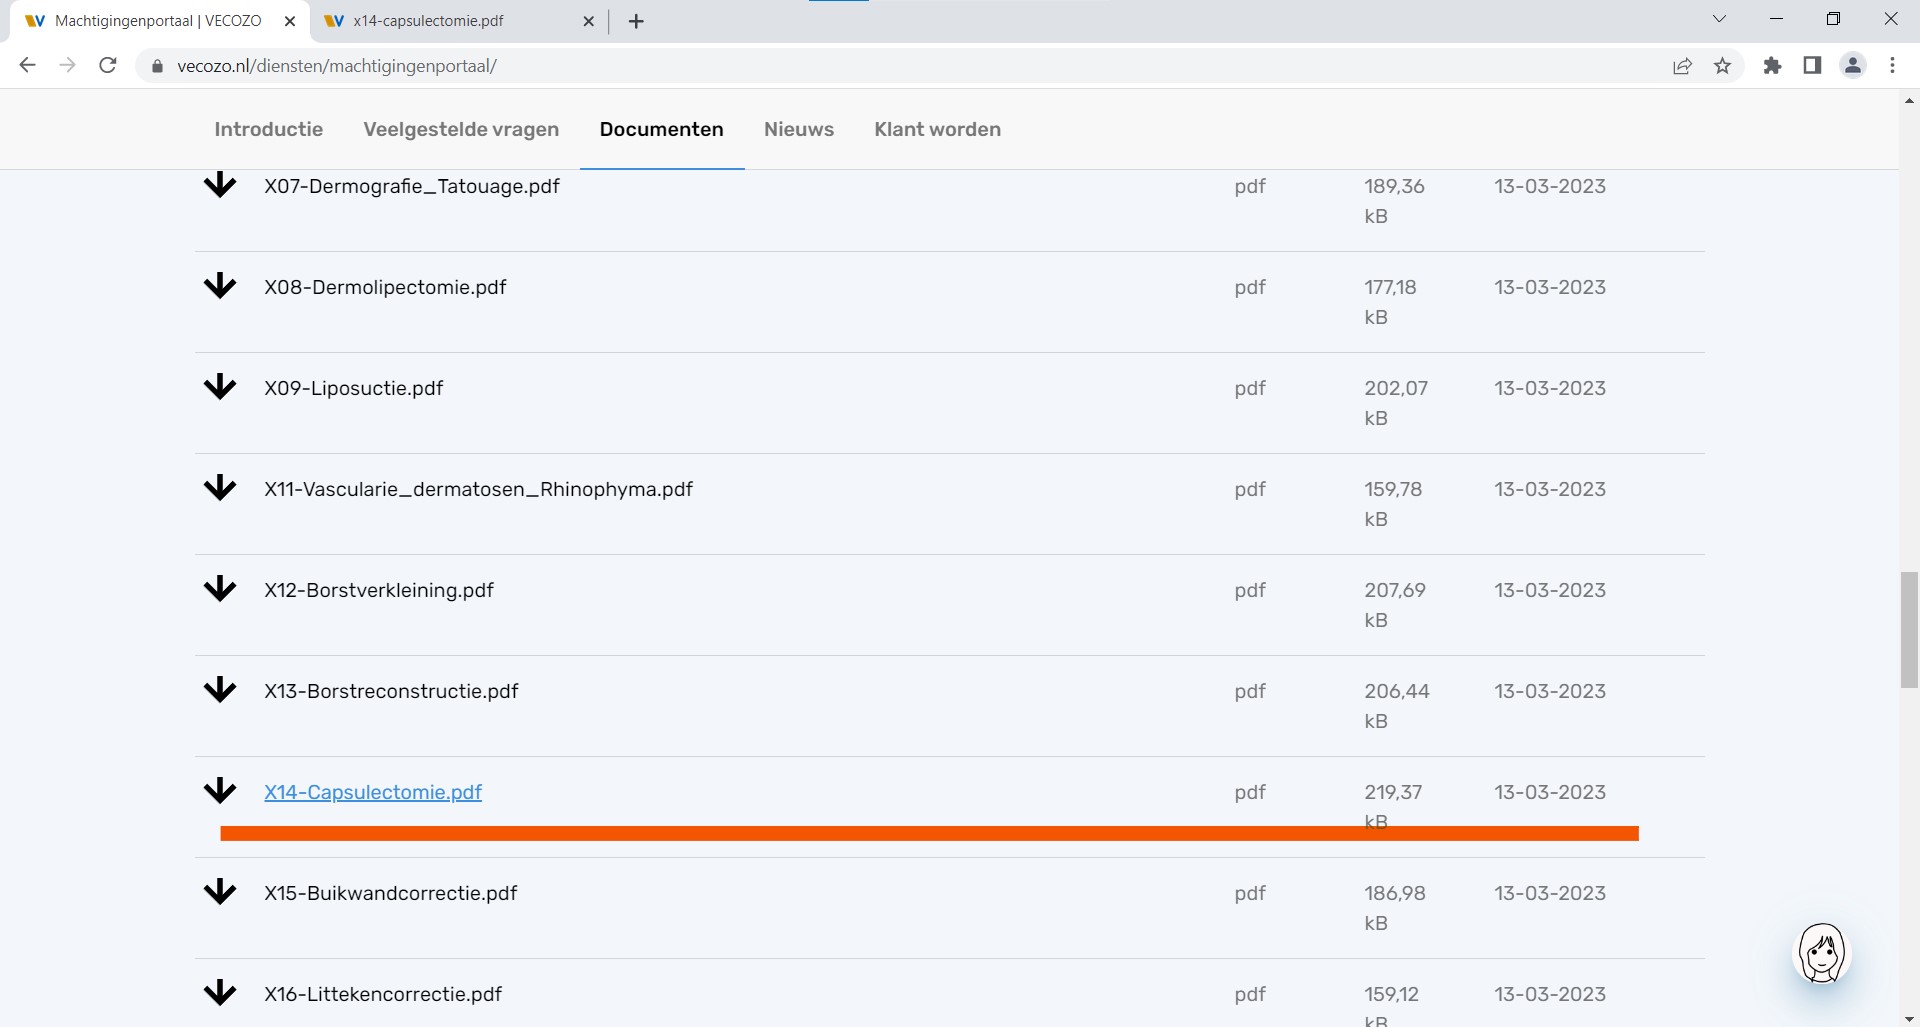
Task: Download X12-Borstverkleining.pdf via its arrow icon
Action: coord(219,590)
